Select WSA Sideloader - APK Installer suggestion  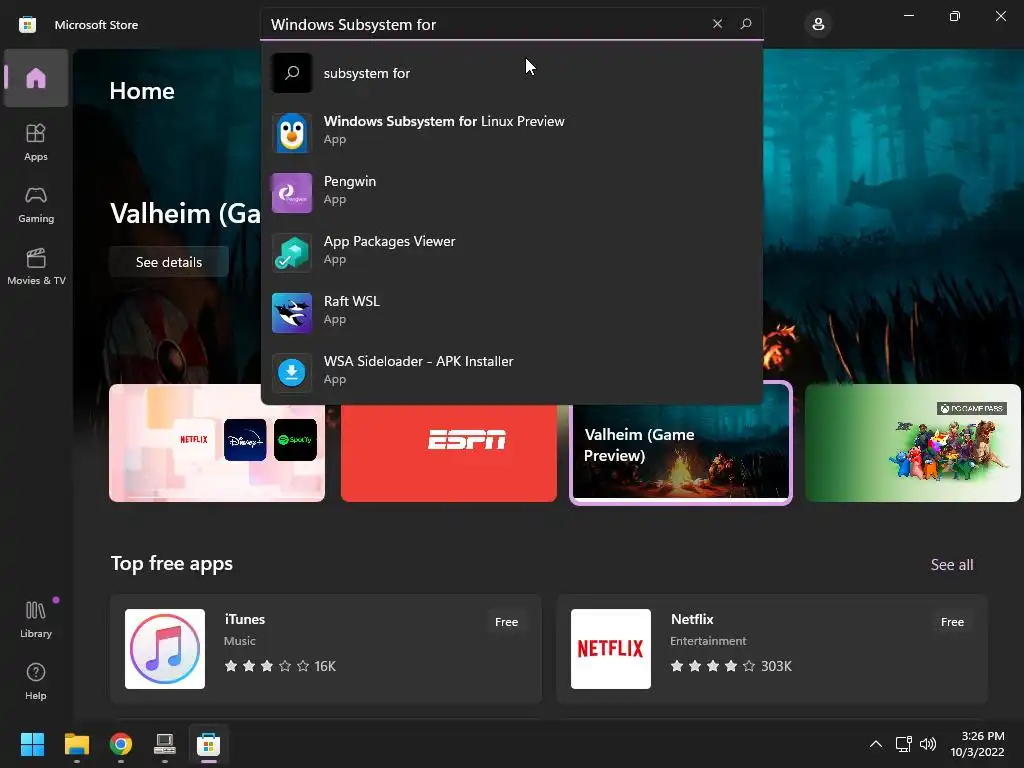coord(511,373)
